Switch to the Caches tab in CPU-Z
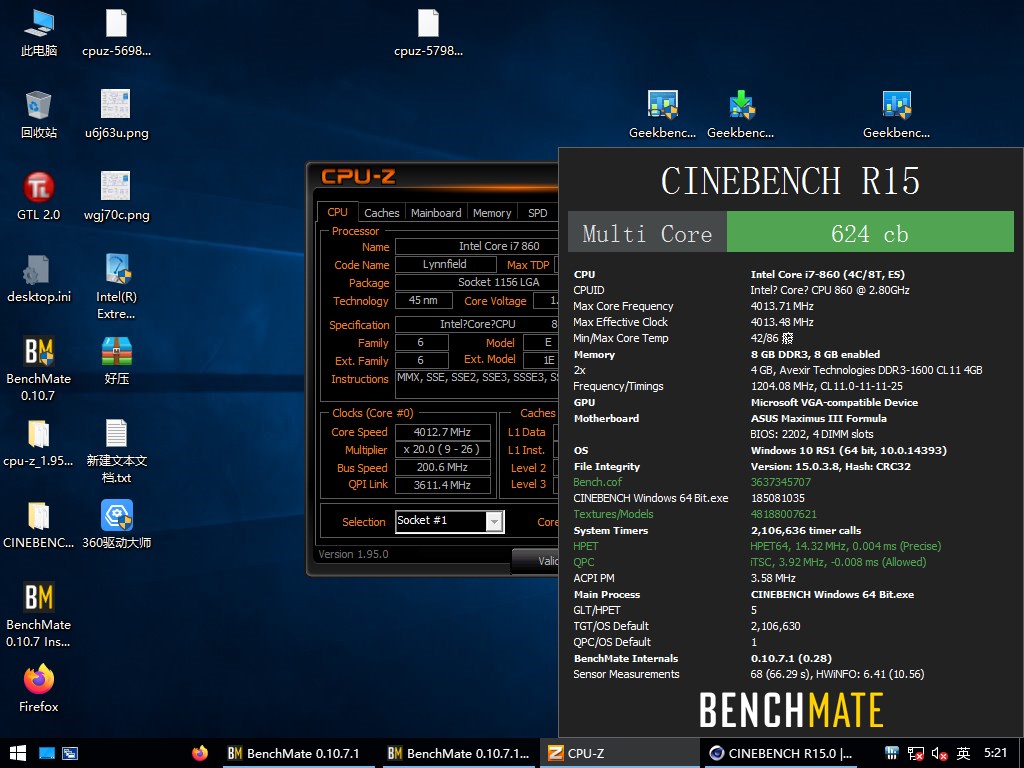The image size is (1024, 768). (x=381, y=213)
